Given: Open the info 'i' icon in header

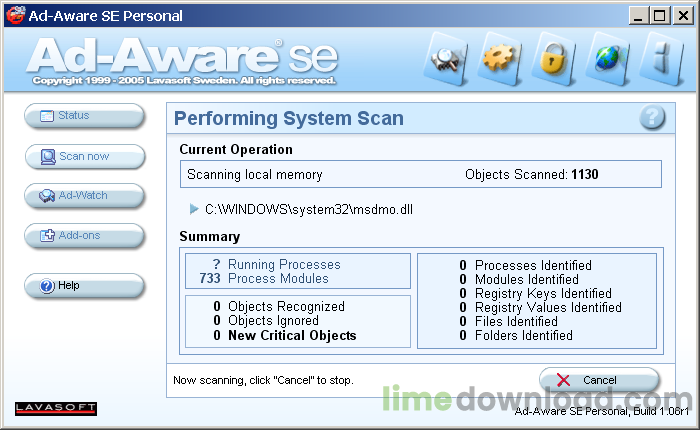Looking at the screenshot, I should (662, 59).
